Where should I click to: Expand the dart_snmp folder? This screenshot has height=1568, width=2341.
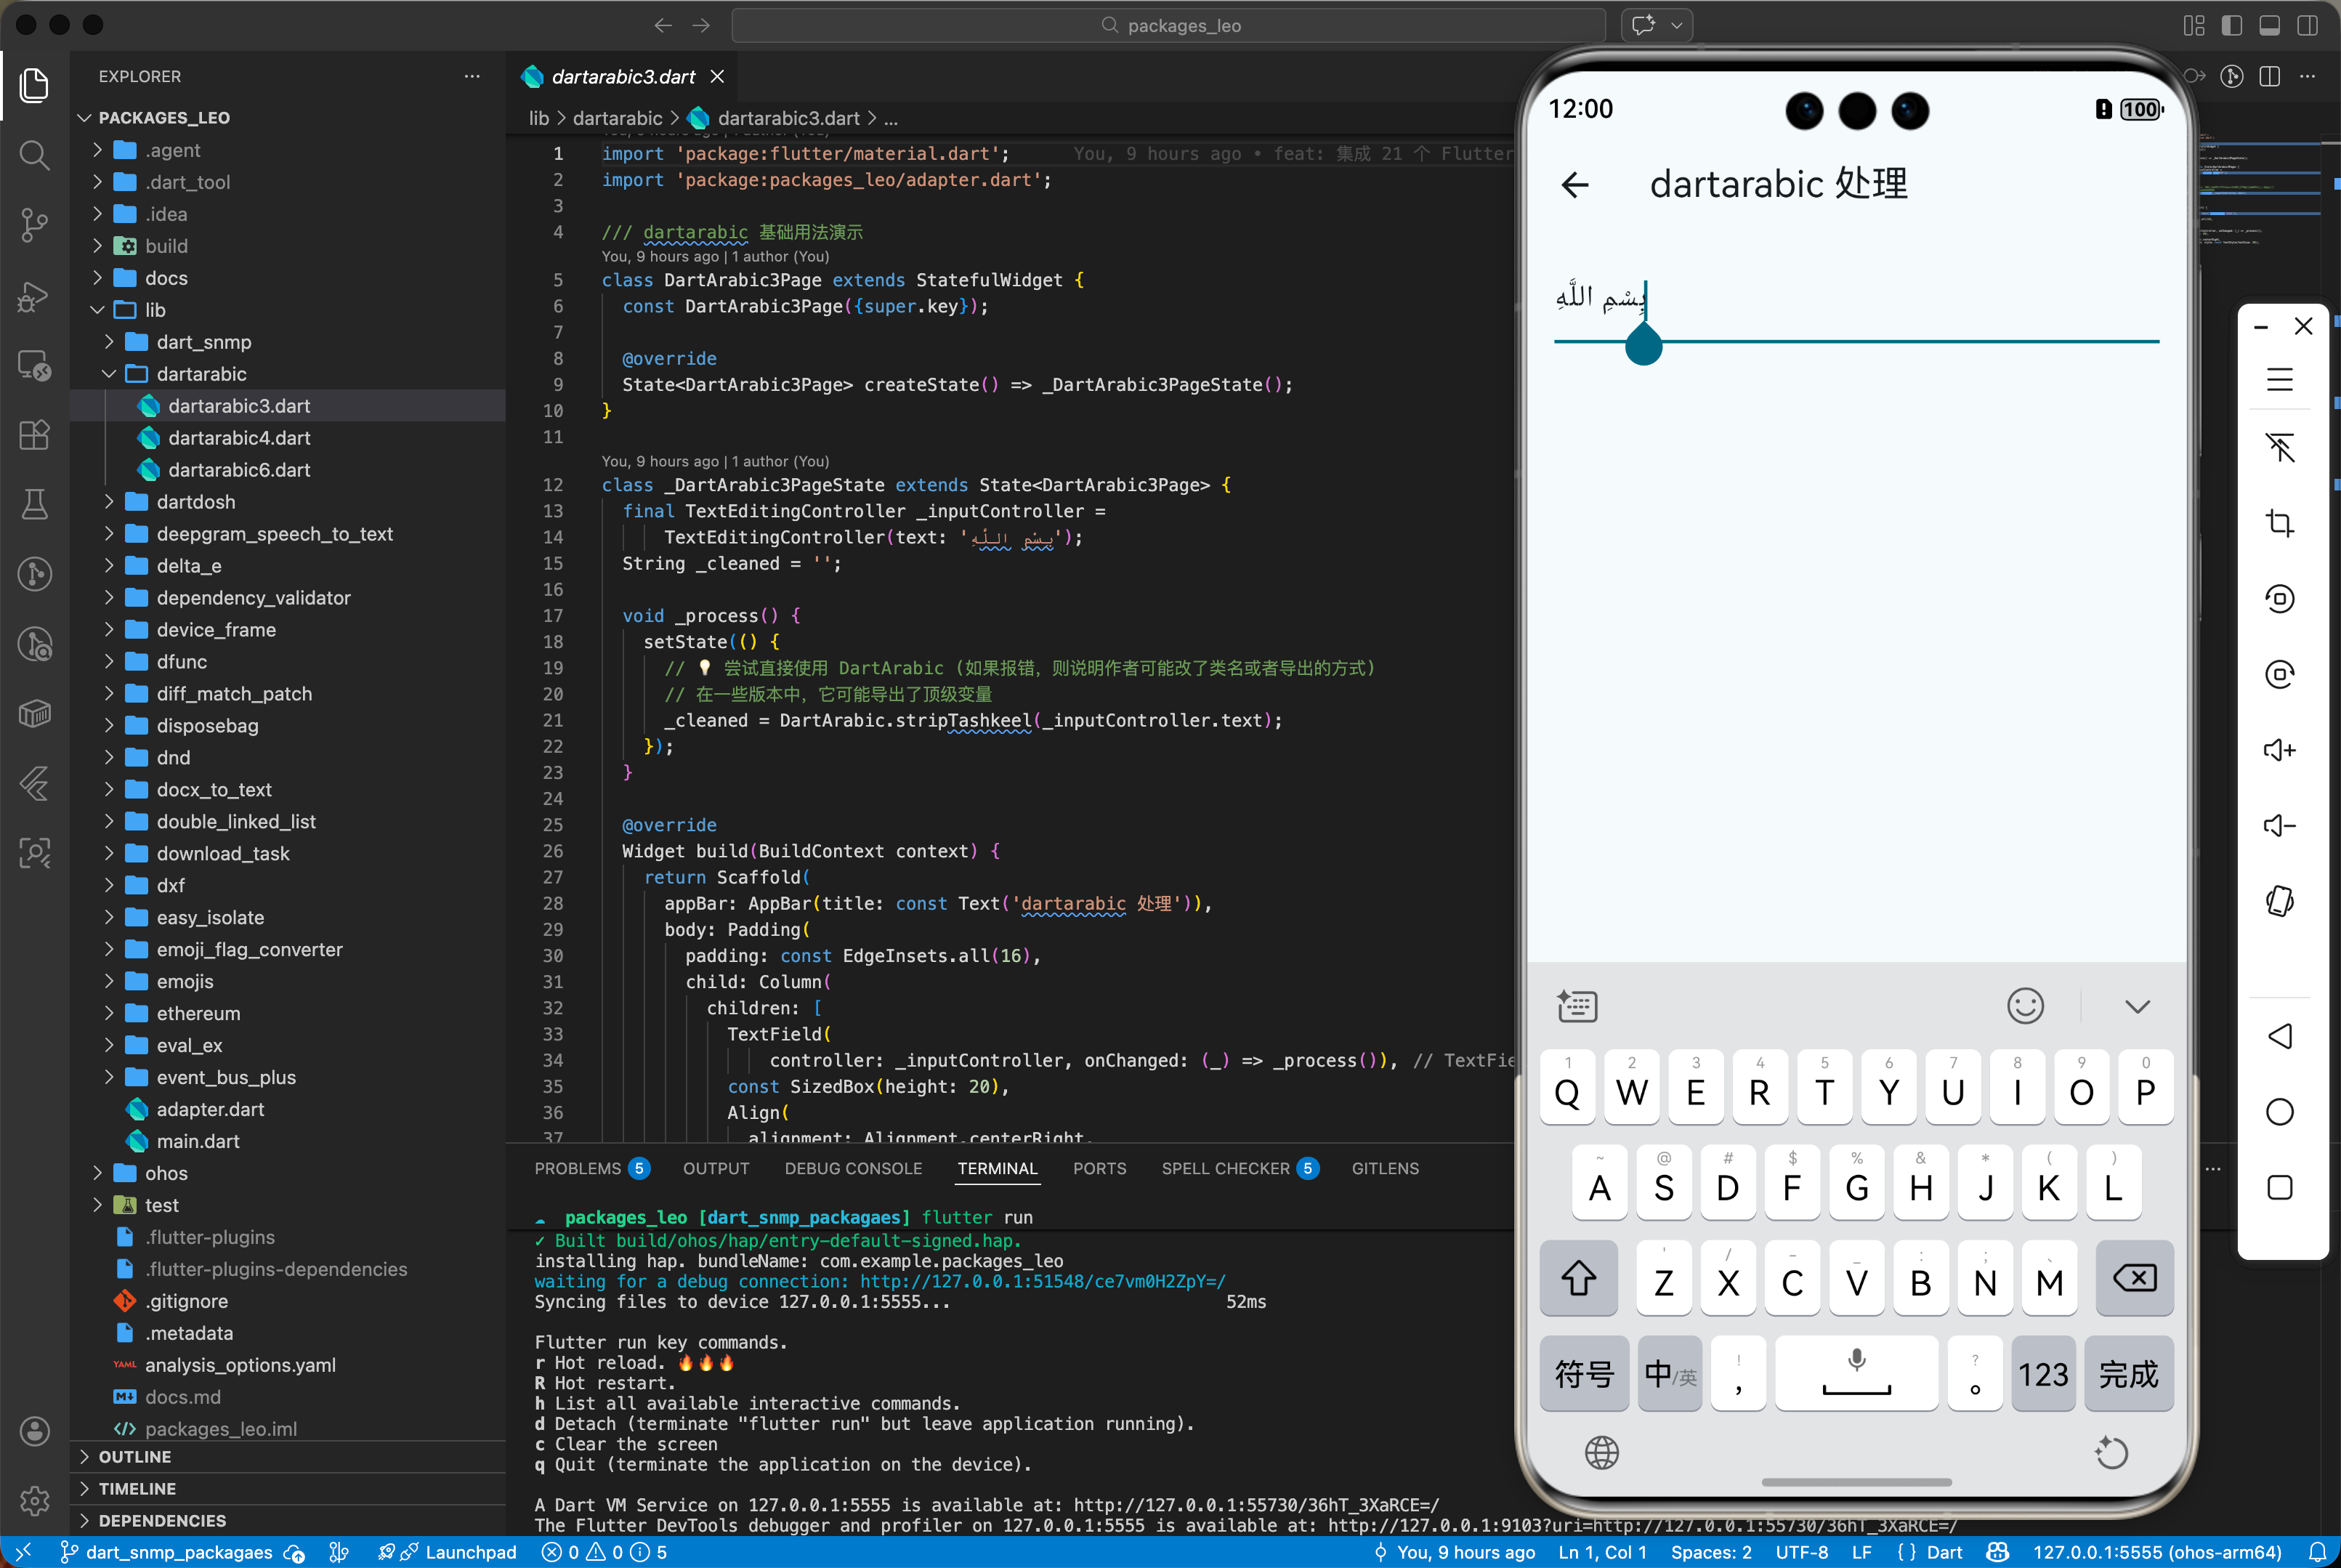[203, 342]
